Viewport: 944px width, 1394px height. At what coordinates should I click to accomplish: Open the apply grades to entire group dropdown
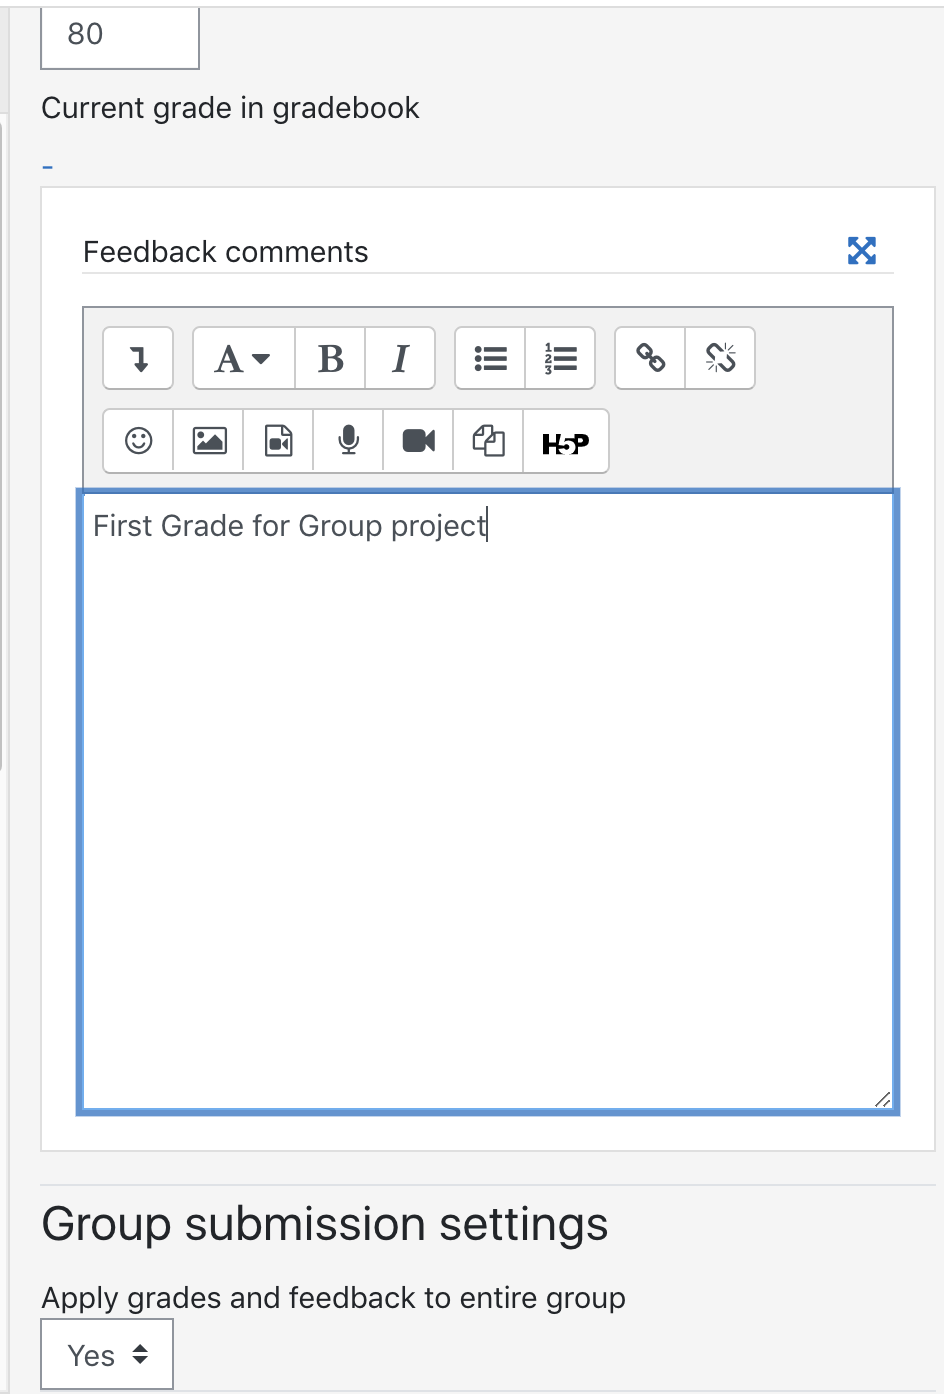point(107,1355)
